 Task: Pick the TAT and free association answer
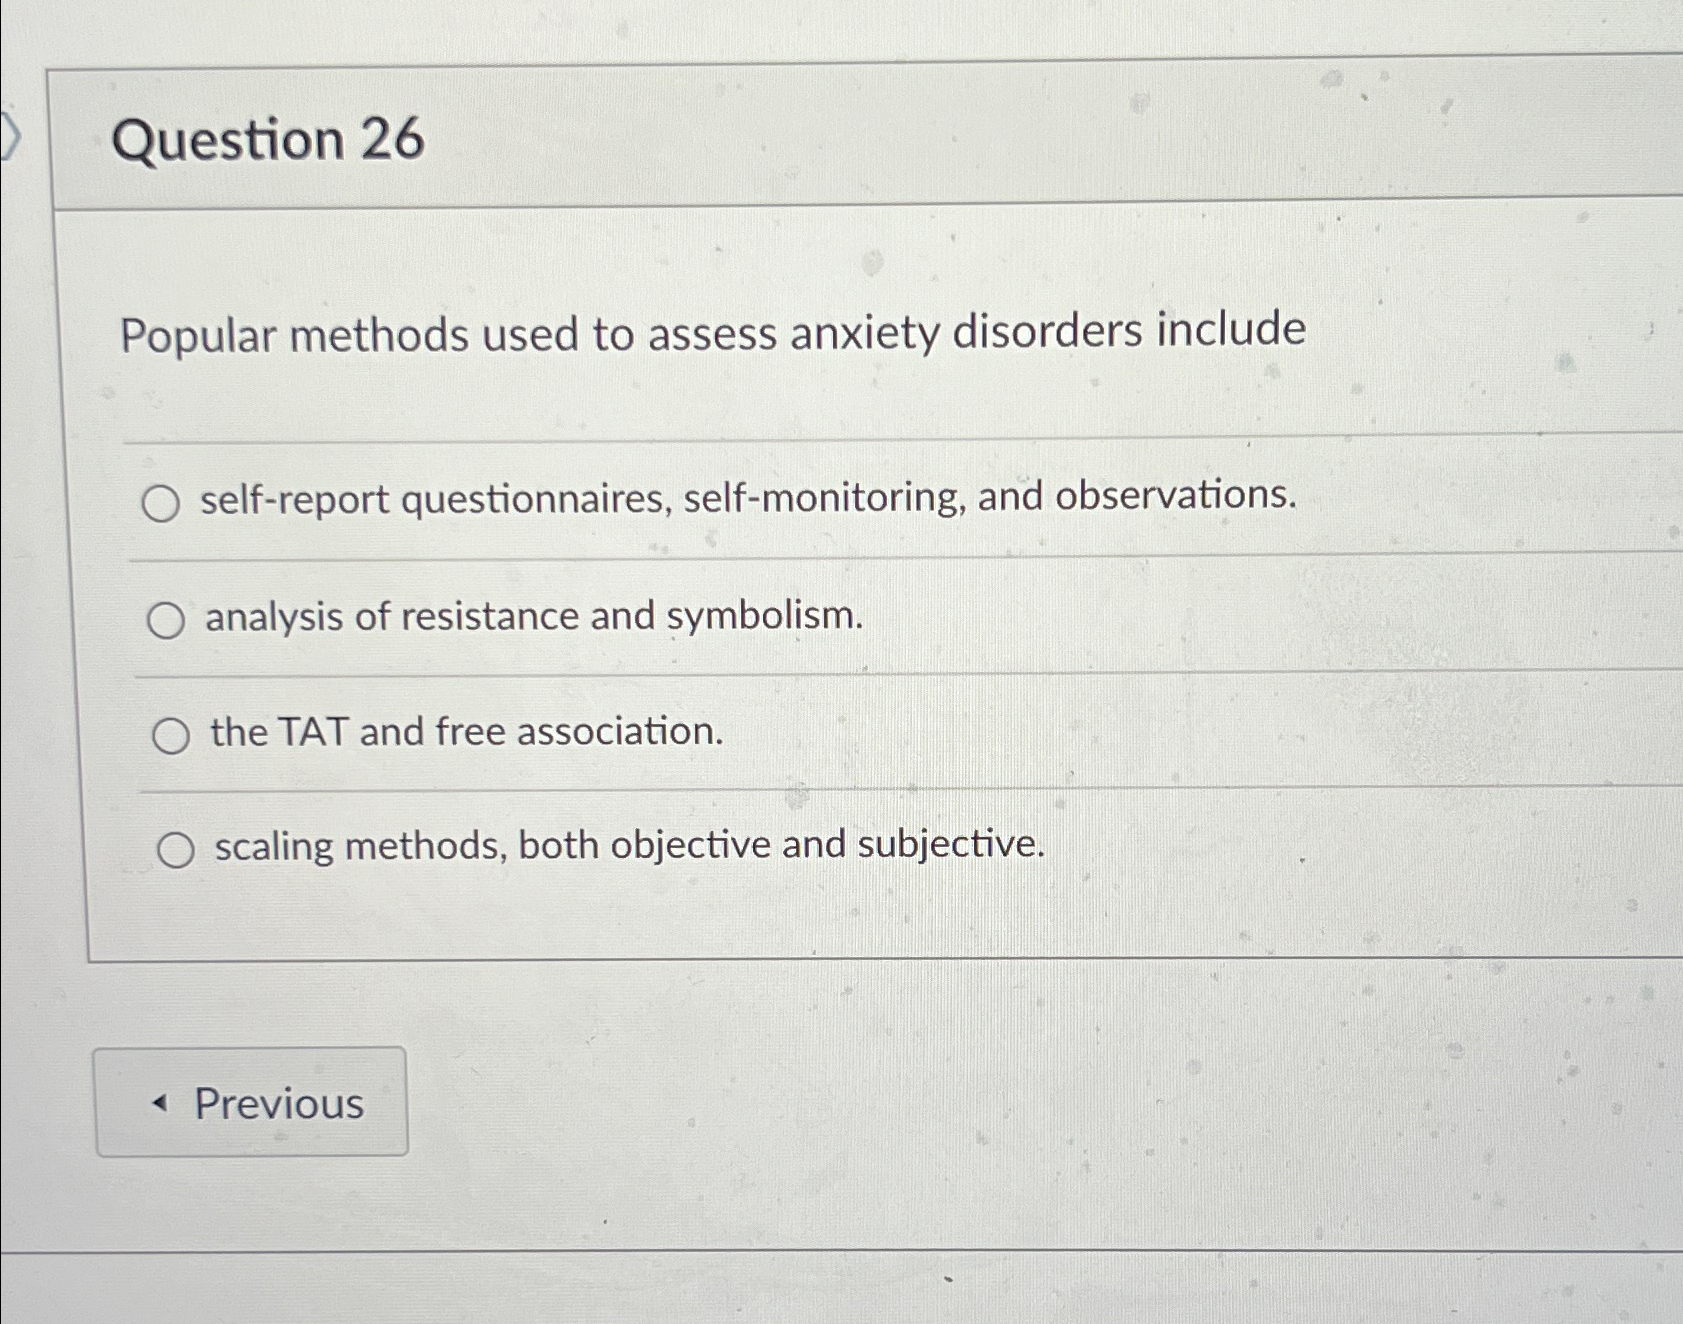(175, 735)
